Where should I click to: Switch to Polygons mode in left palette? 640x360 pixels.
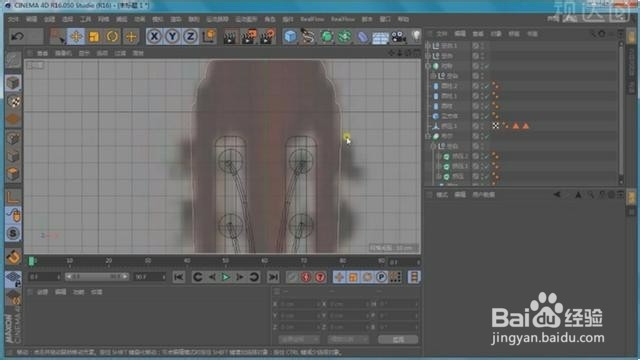coord(13,174)
